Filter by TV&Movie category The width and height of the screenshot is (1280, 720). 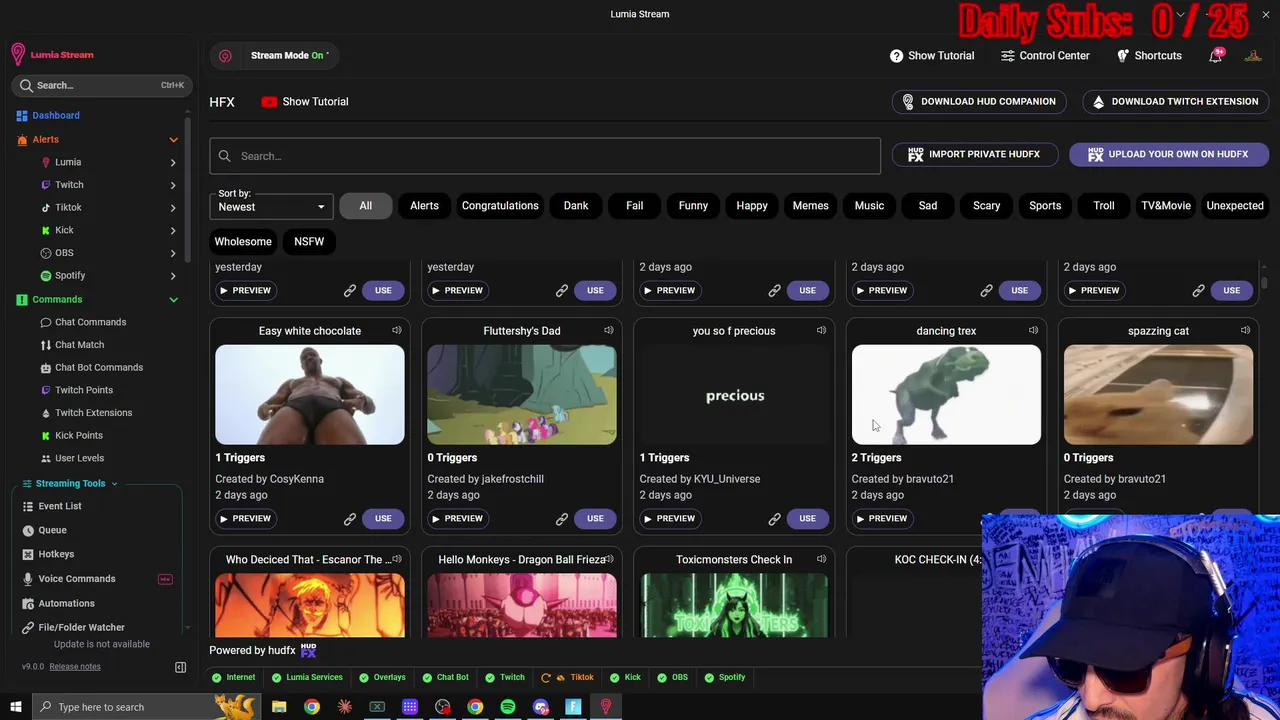[x=1166, y=206]
